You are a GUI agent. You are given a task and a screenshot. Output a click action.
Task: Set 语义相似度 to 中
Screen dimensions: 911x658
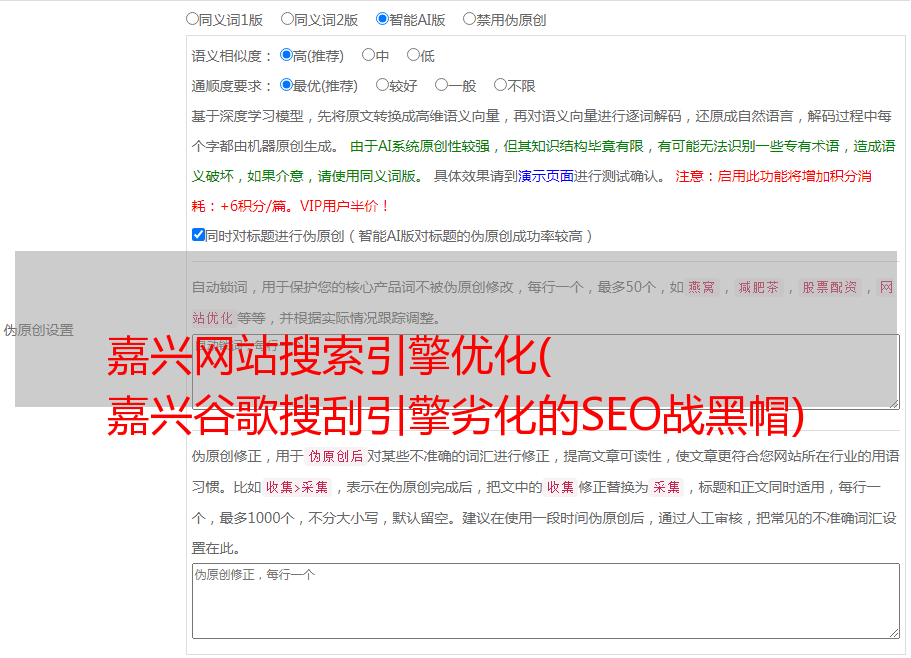368,55
